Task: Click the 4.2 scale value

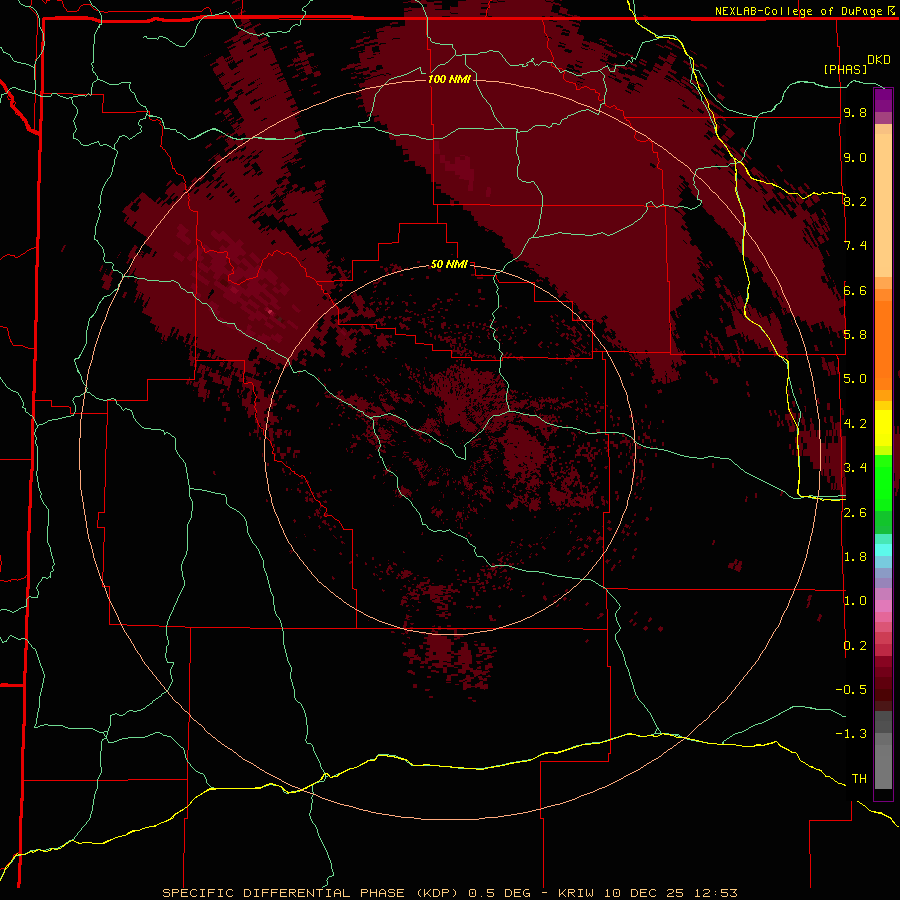Action: point(855,424)
